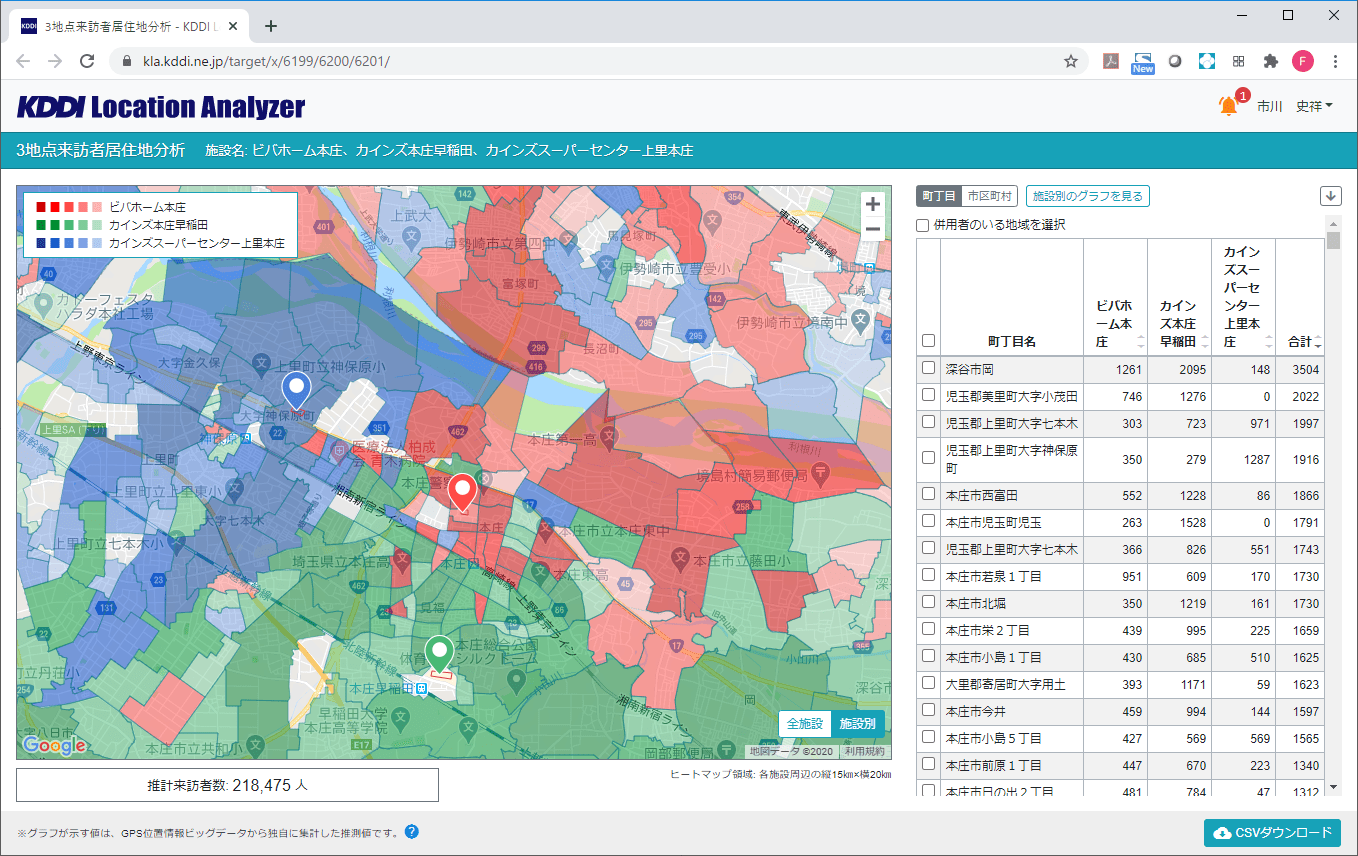Click total 3504 in 深谷市岡 row
The width and height of the screenshot is (1358, 856).
pos(1305,369)
